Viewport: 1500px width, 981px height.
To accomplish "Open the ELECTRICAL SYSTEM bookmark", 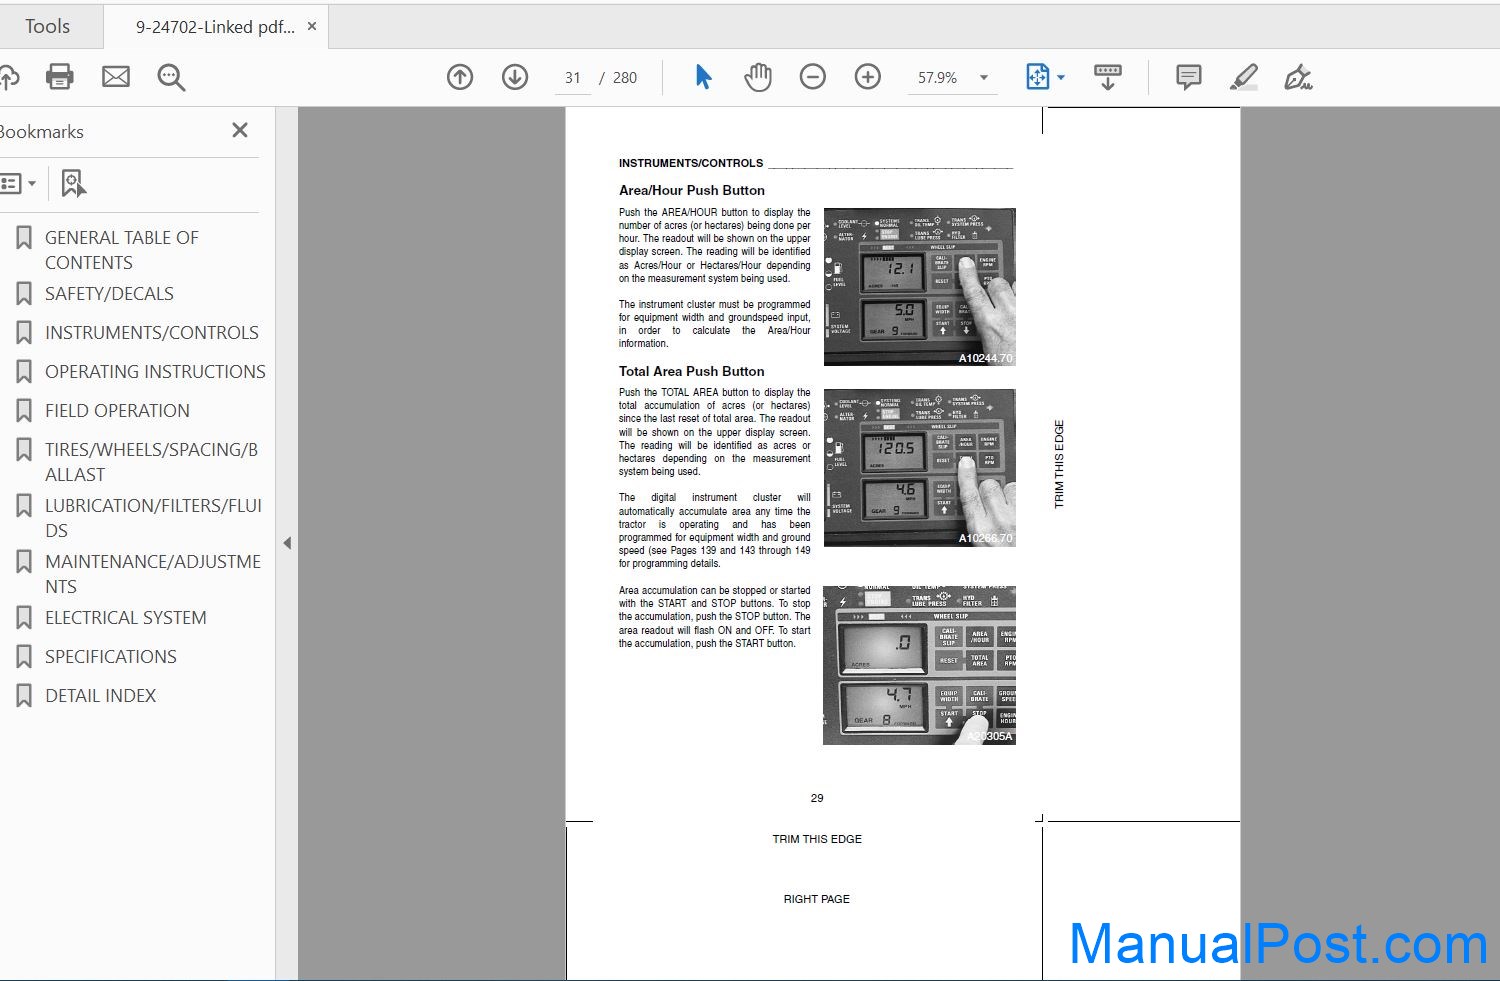I will (125, 617).
